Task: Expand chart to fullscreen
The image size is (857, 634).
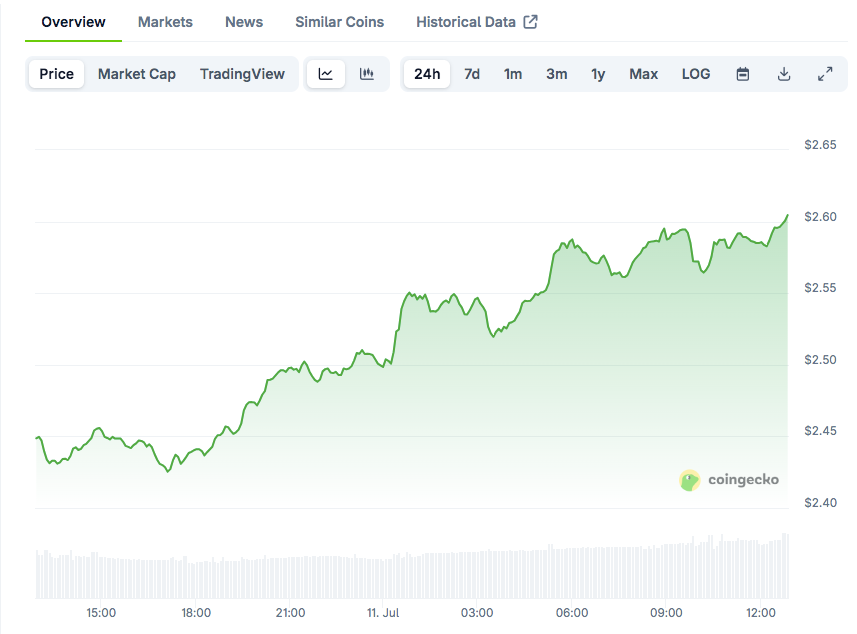Action: pyautogui.click(x=825, y=74)
